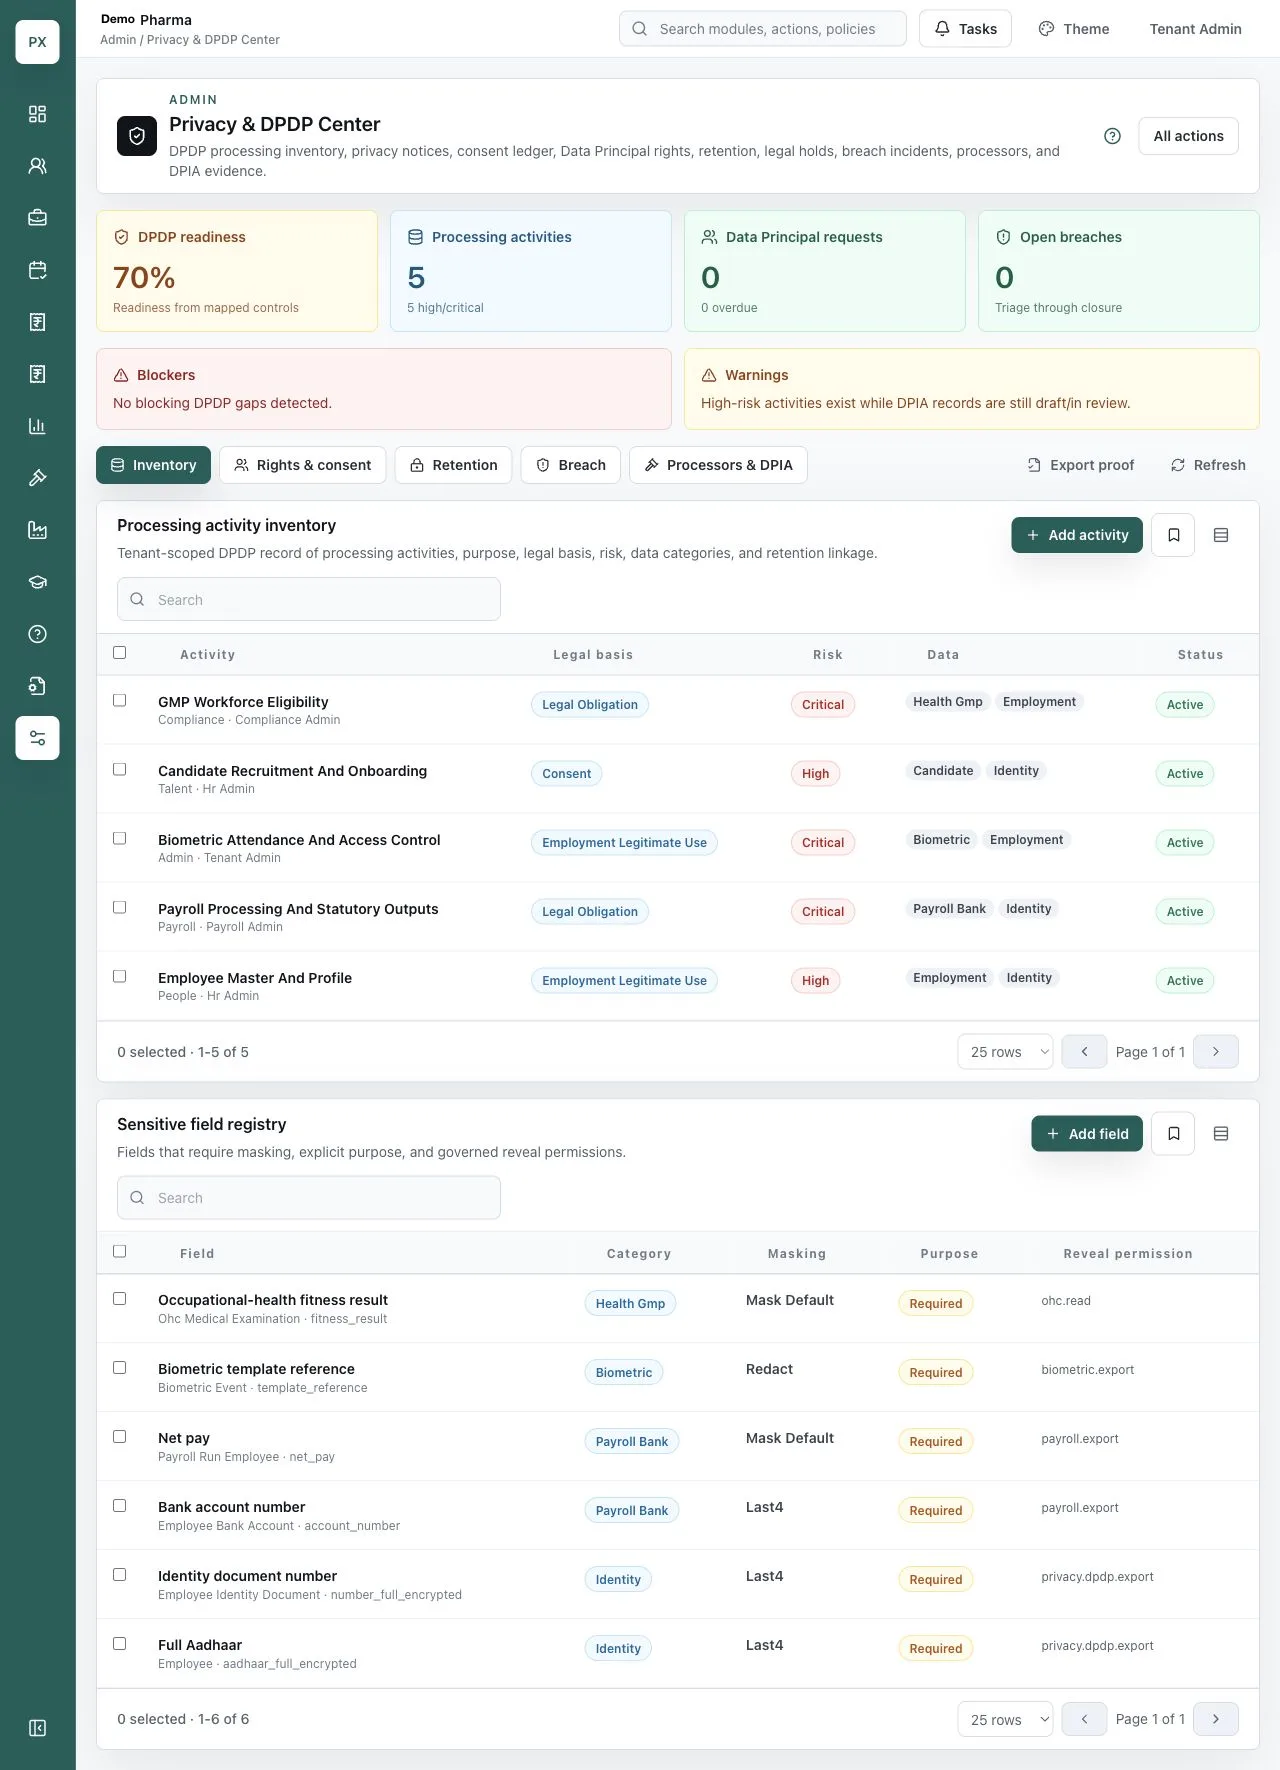Click Export proof link
Viewport: 1280px width, 1770px height.
coord(1080,465)
